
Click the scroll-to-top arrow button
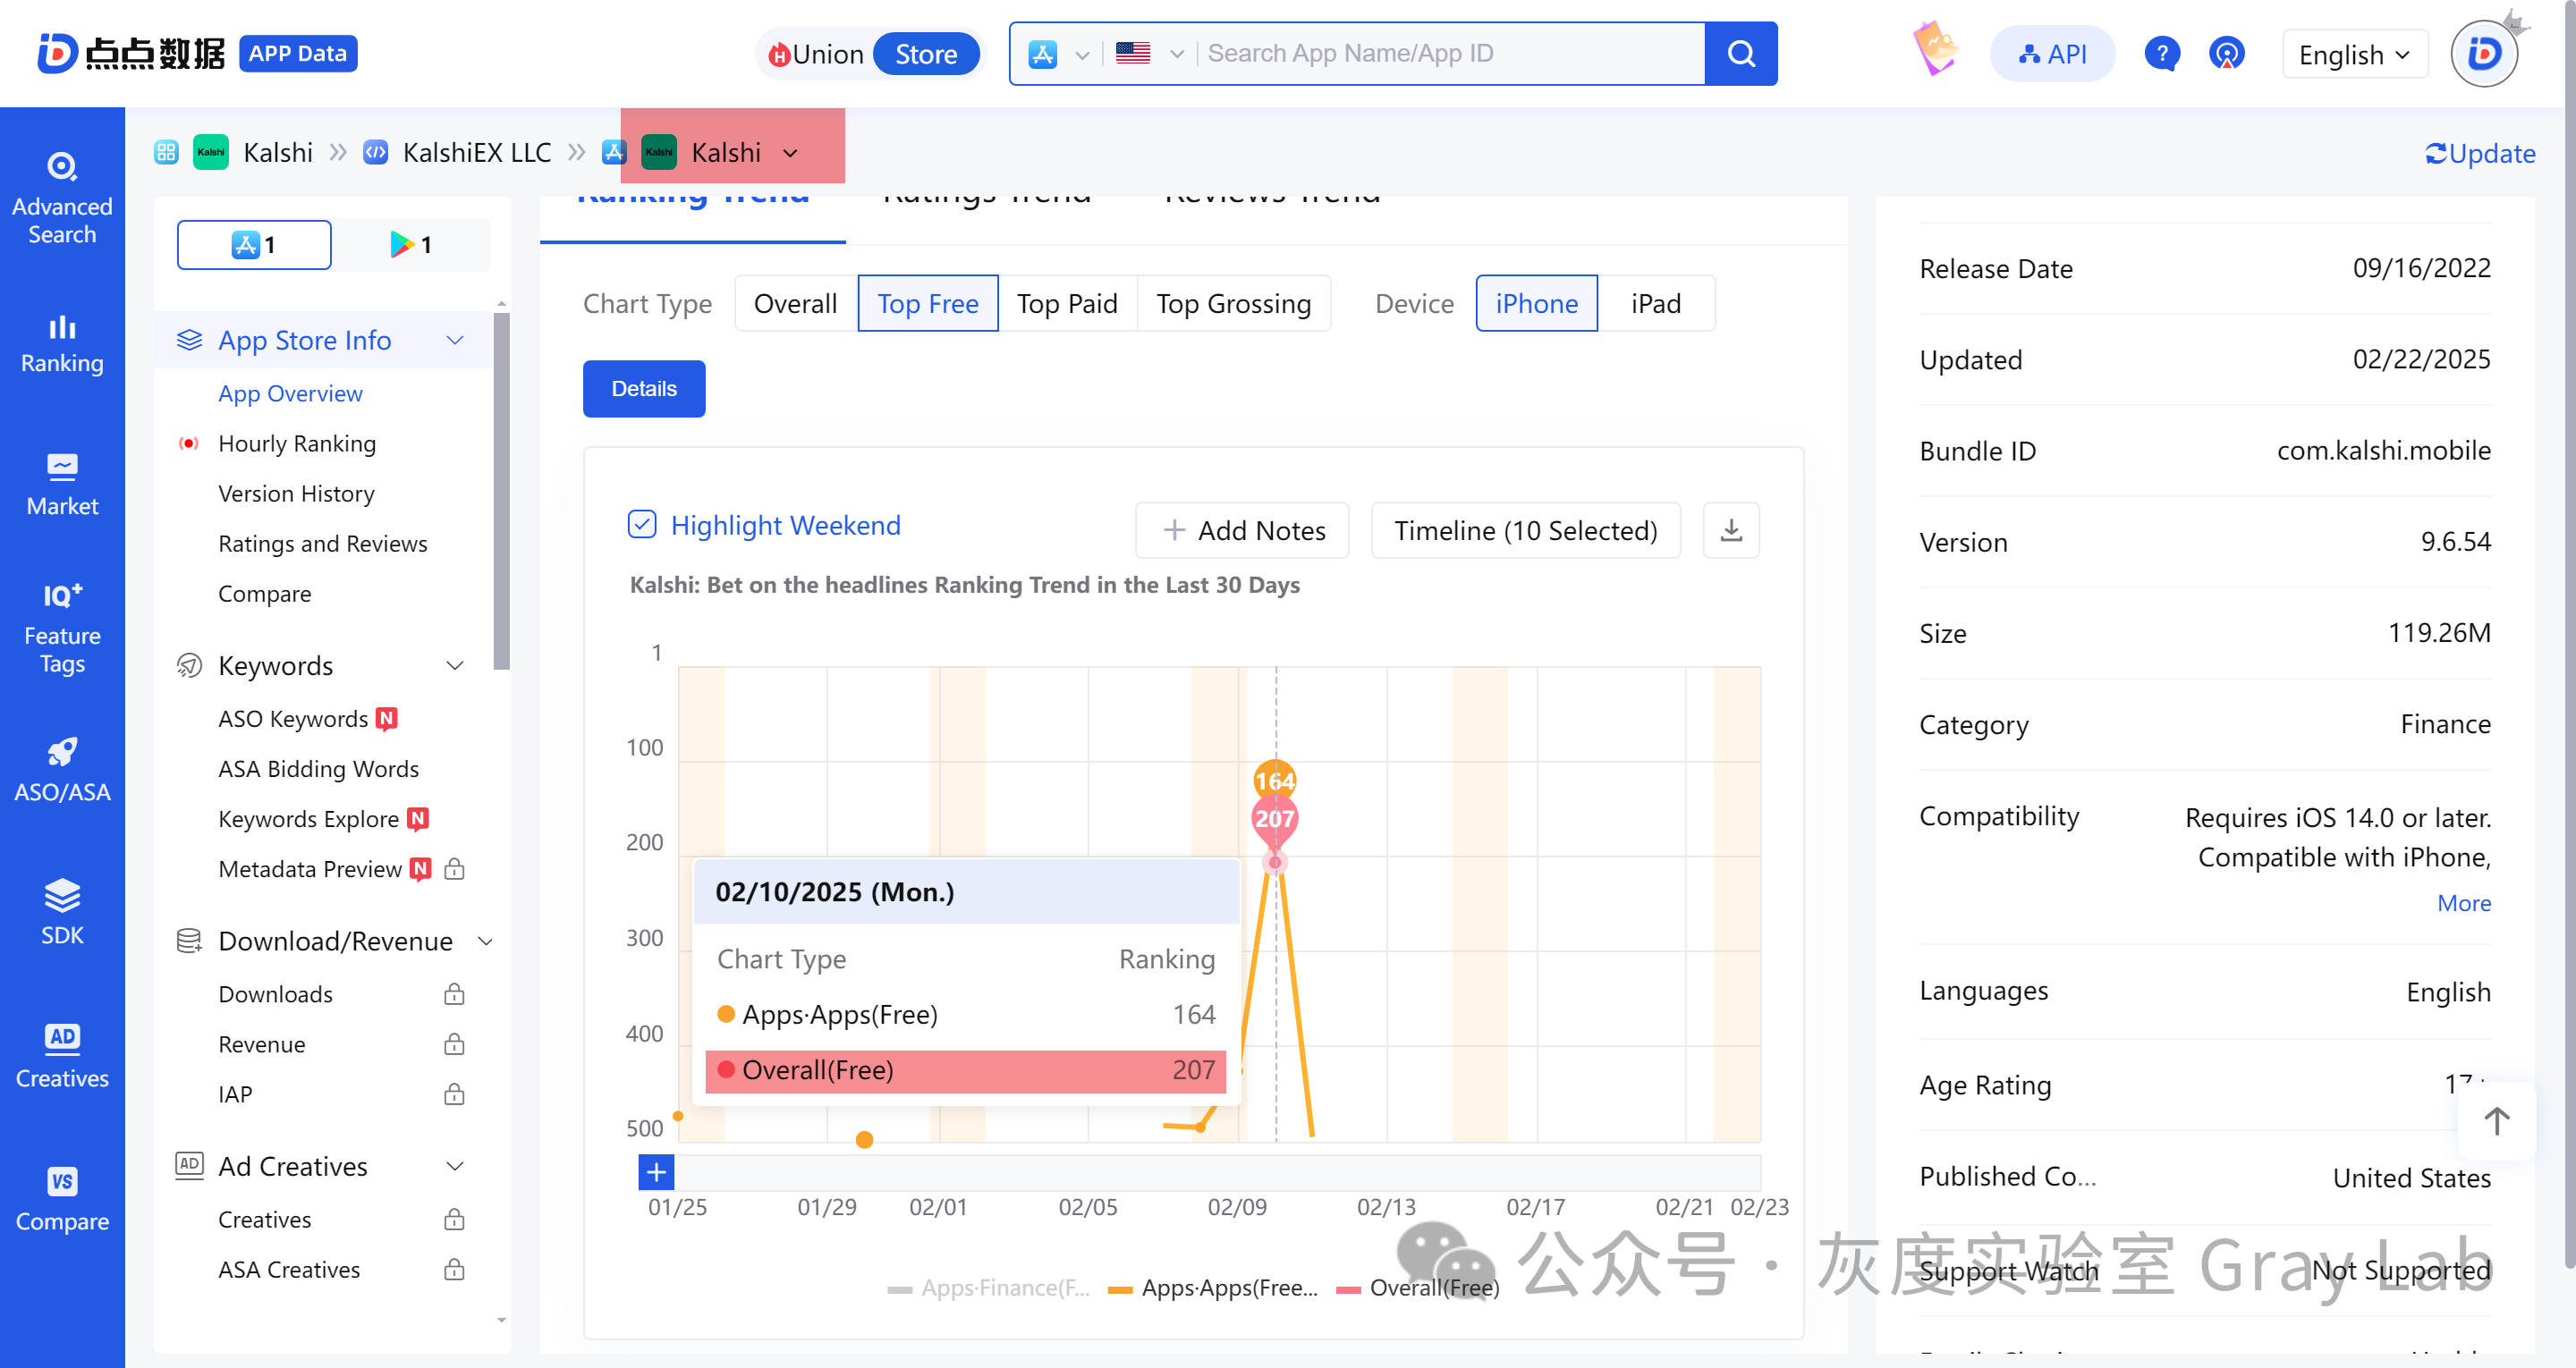2496,1121
